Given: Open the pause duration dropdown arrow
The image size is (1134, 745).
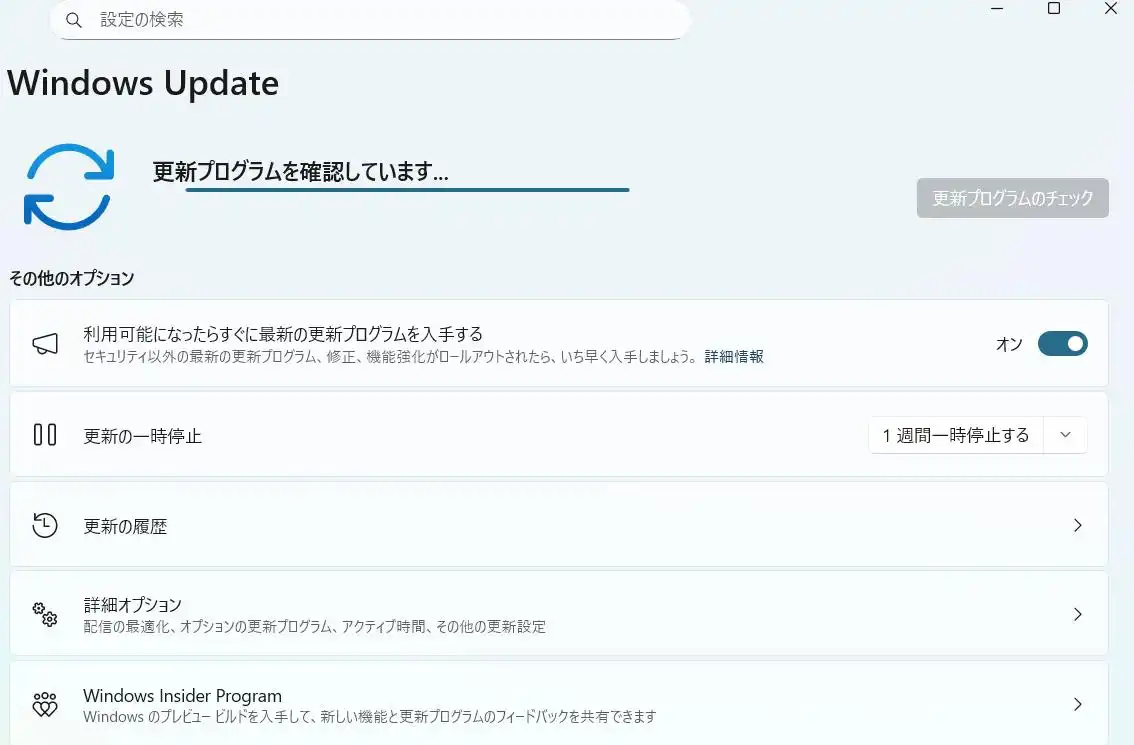Looking at the screenshot, I should point(1065,435).
